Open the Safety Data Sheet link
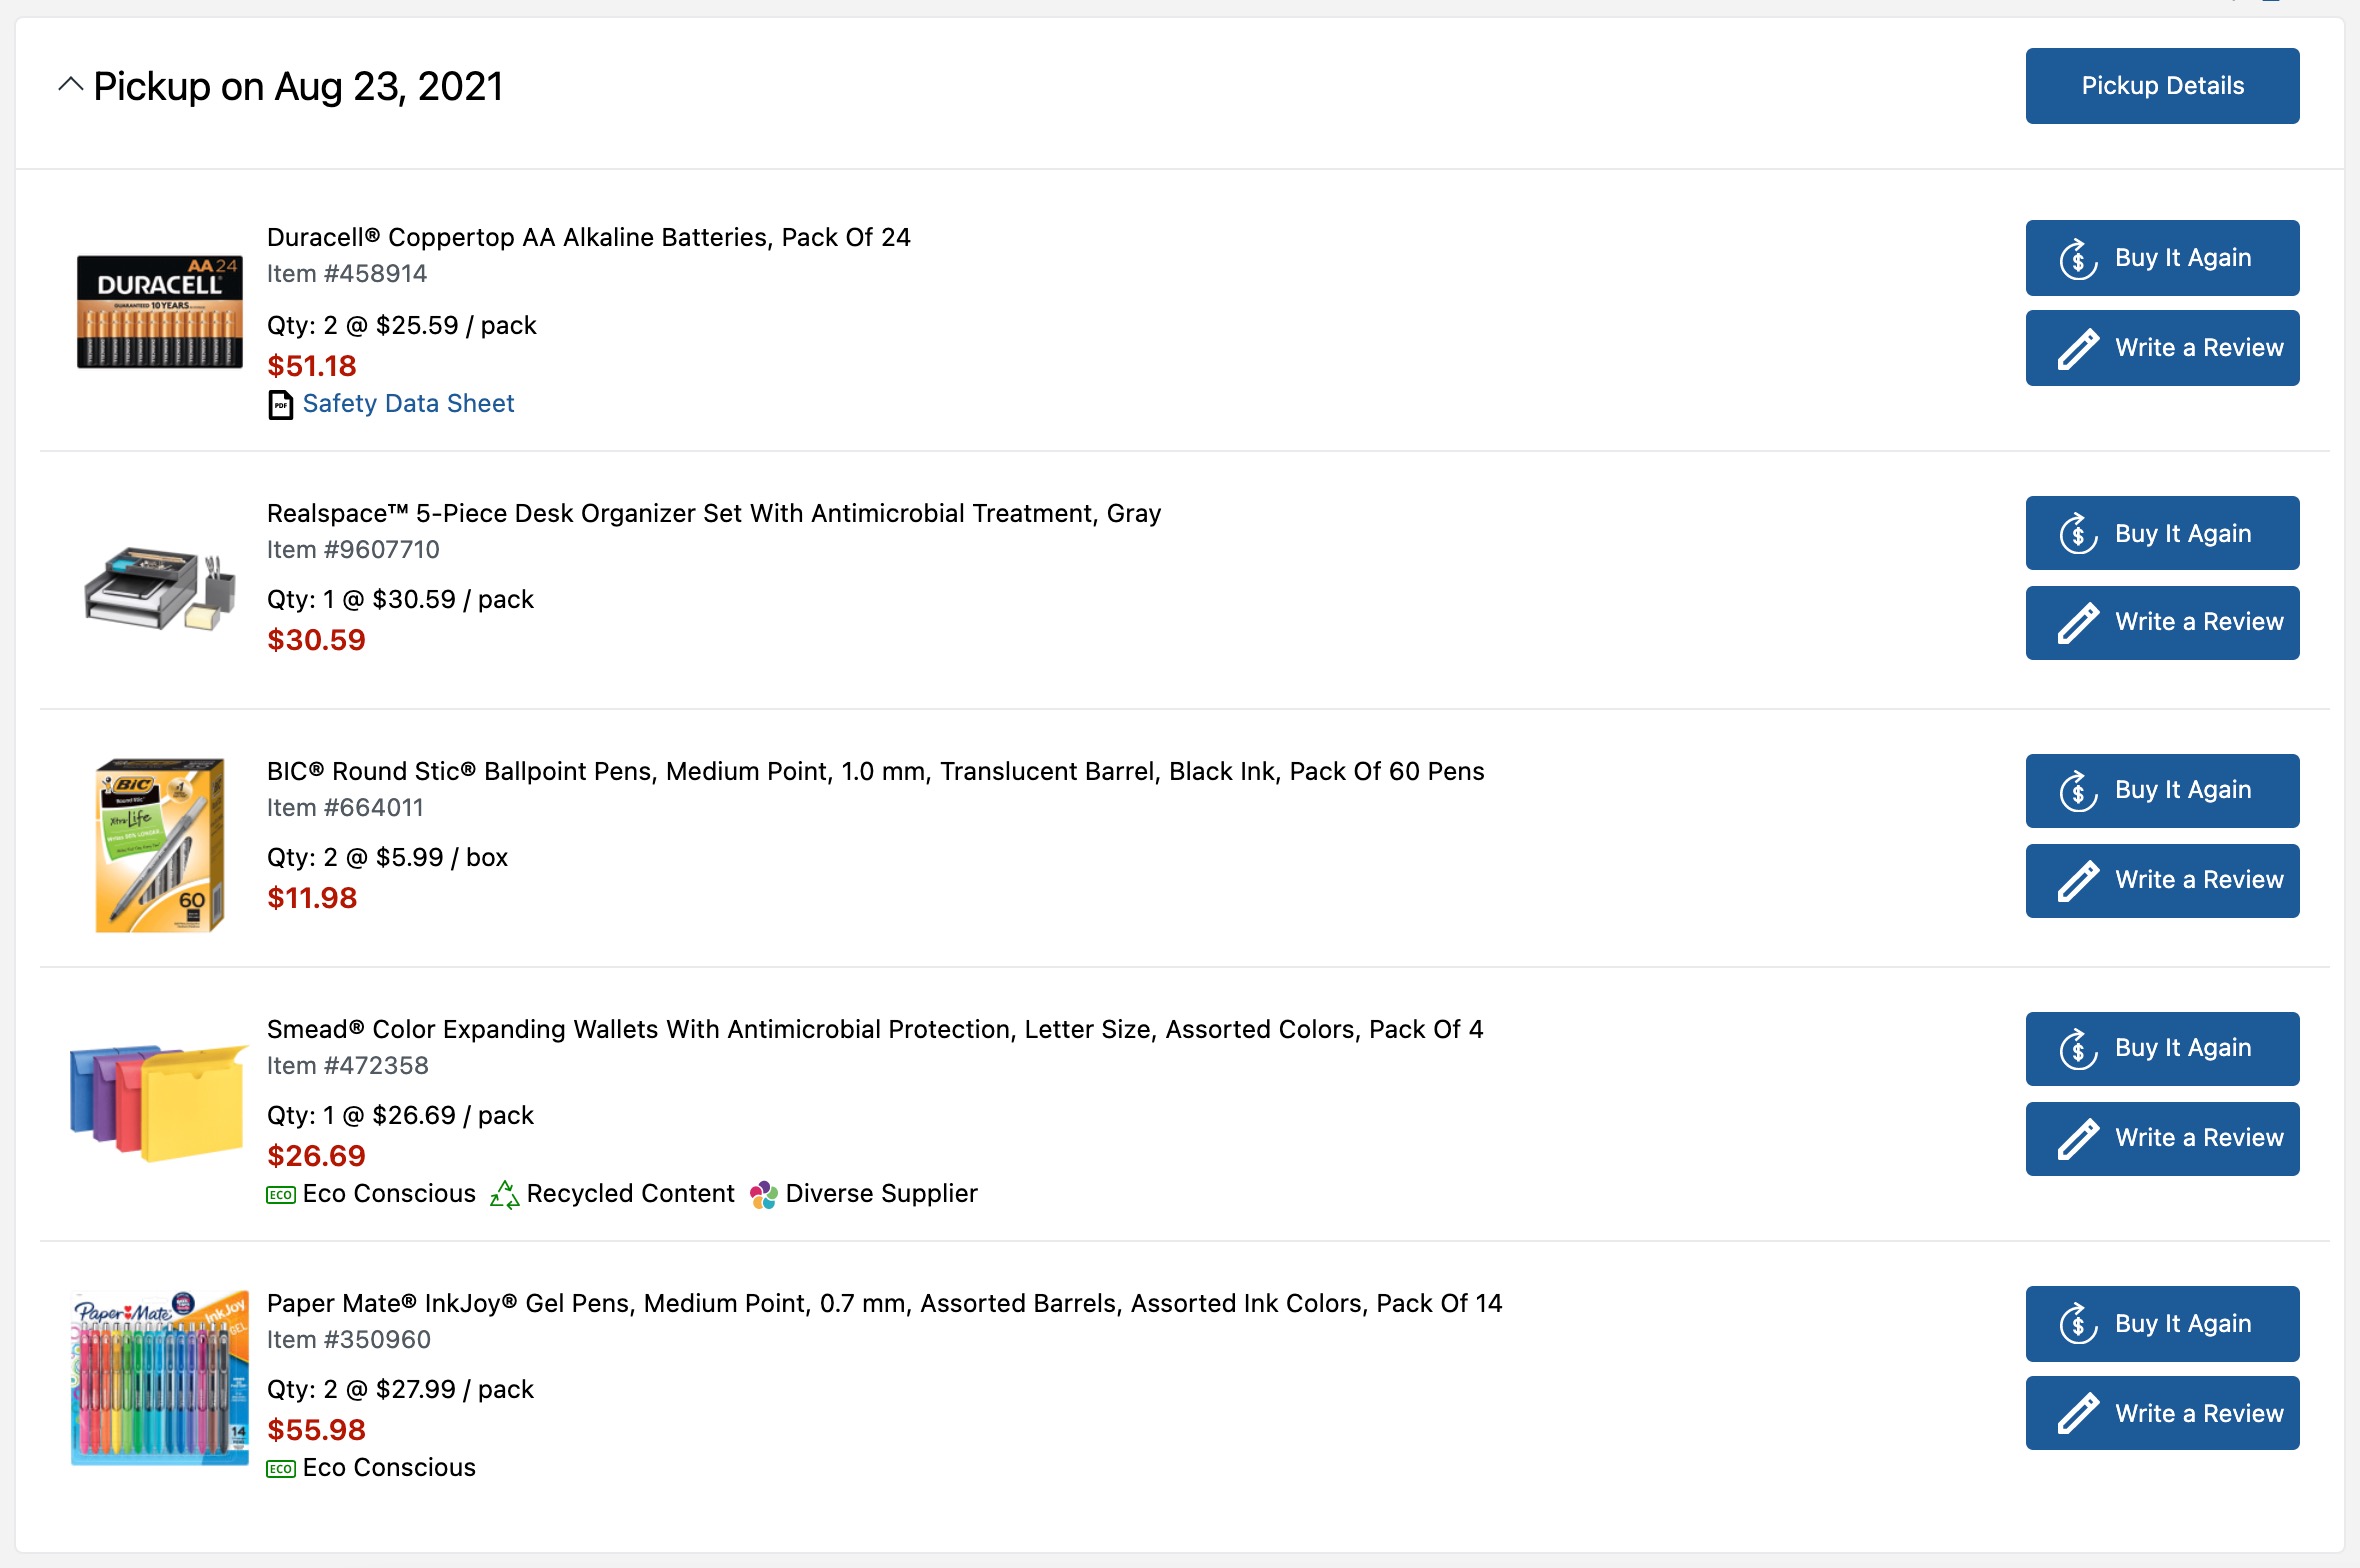 click(x=408, y=404)
